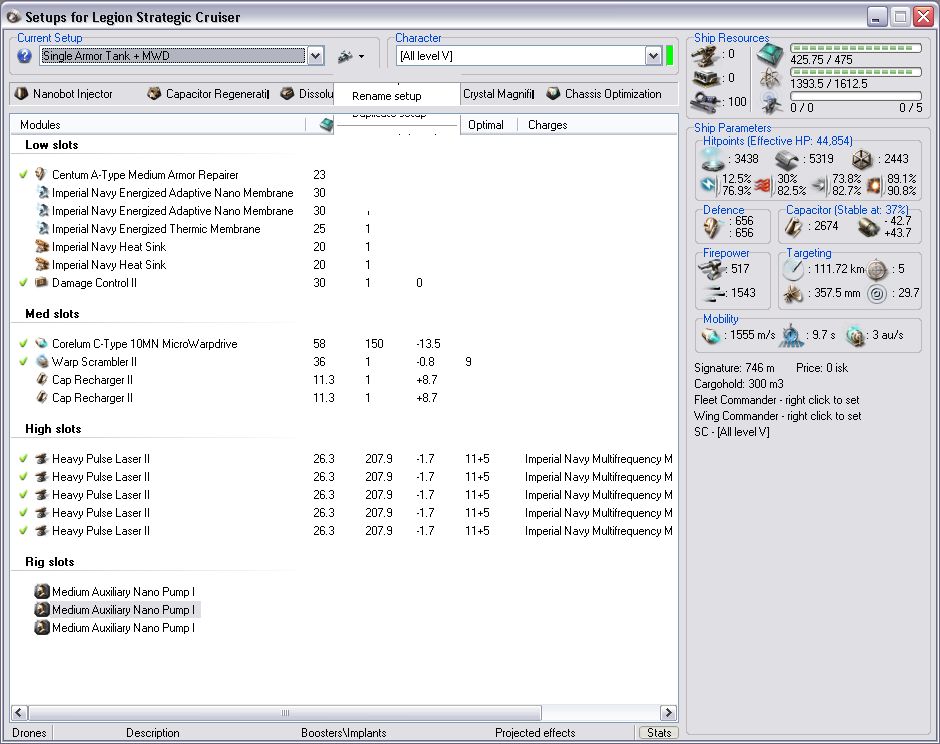Click the horizontal scrollbar in modules list
The height and width of the screenshot is (744, 940).
[x=285, y=713]
